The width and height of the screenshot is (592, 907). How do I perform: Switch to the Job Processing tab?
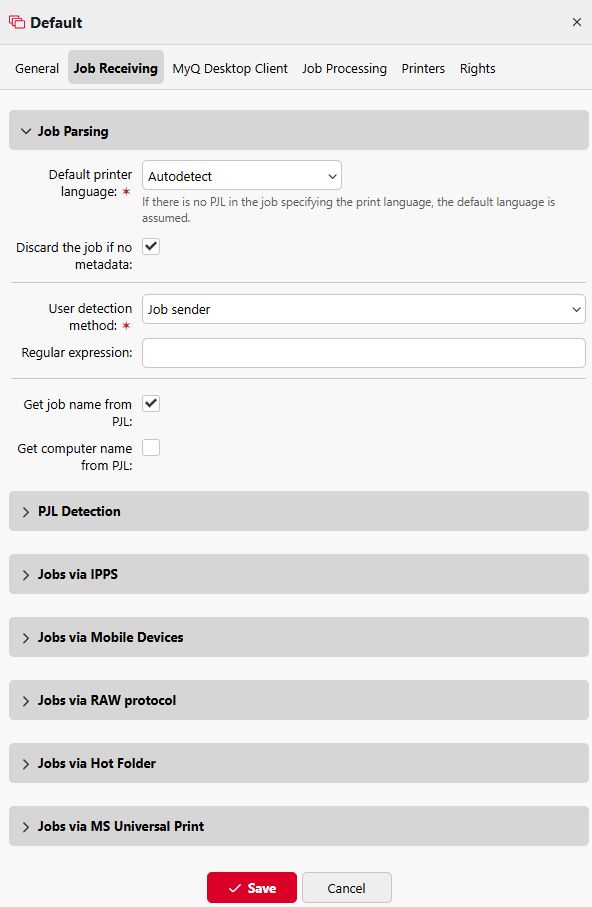coord(344,68)
